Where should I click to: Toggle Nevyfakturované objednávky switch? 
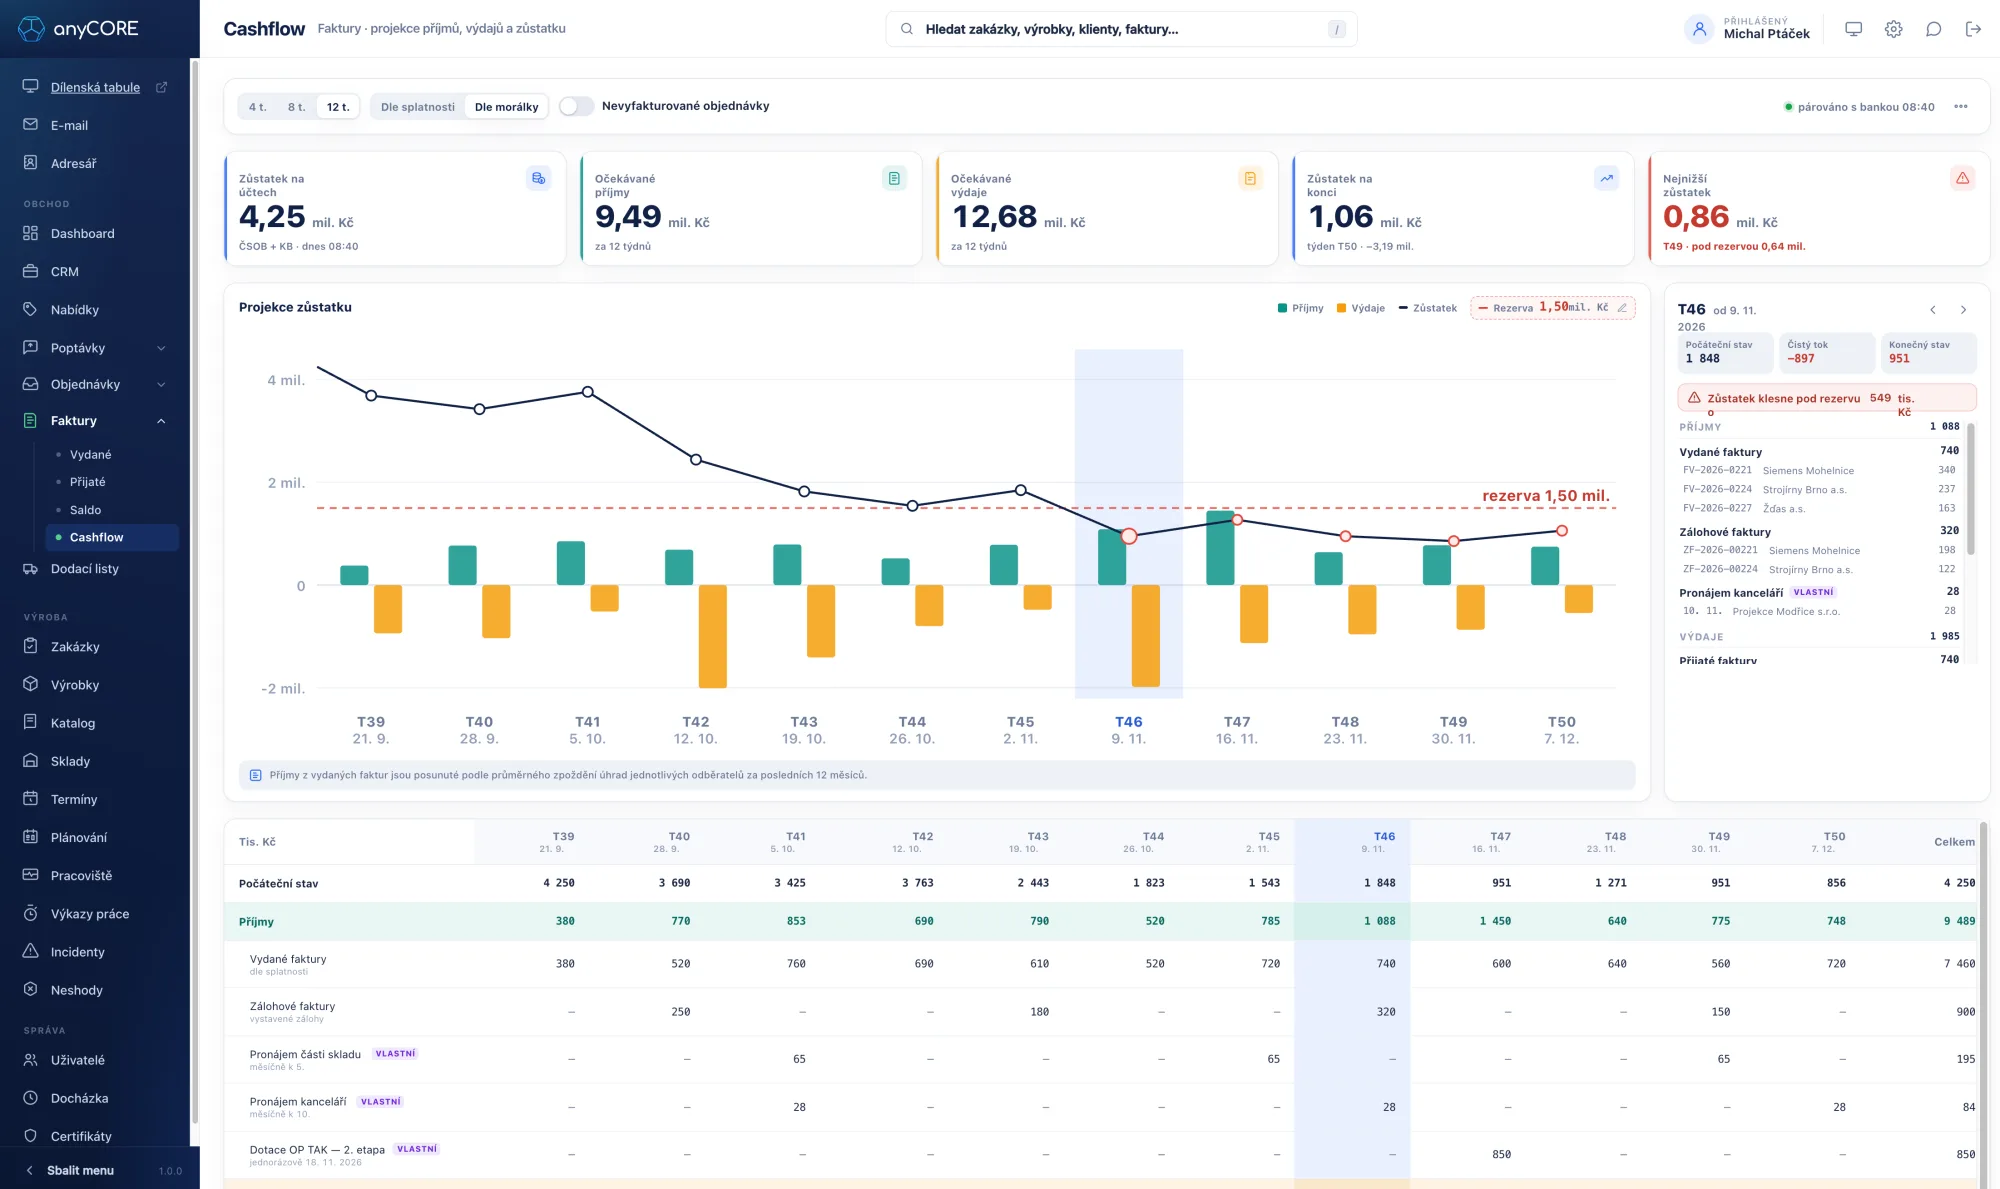(576, 106)
